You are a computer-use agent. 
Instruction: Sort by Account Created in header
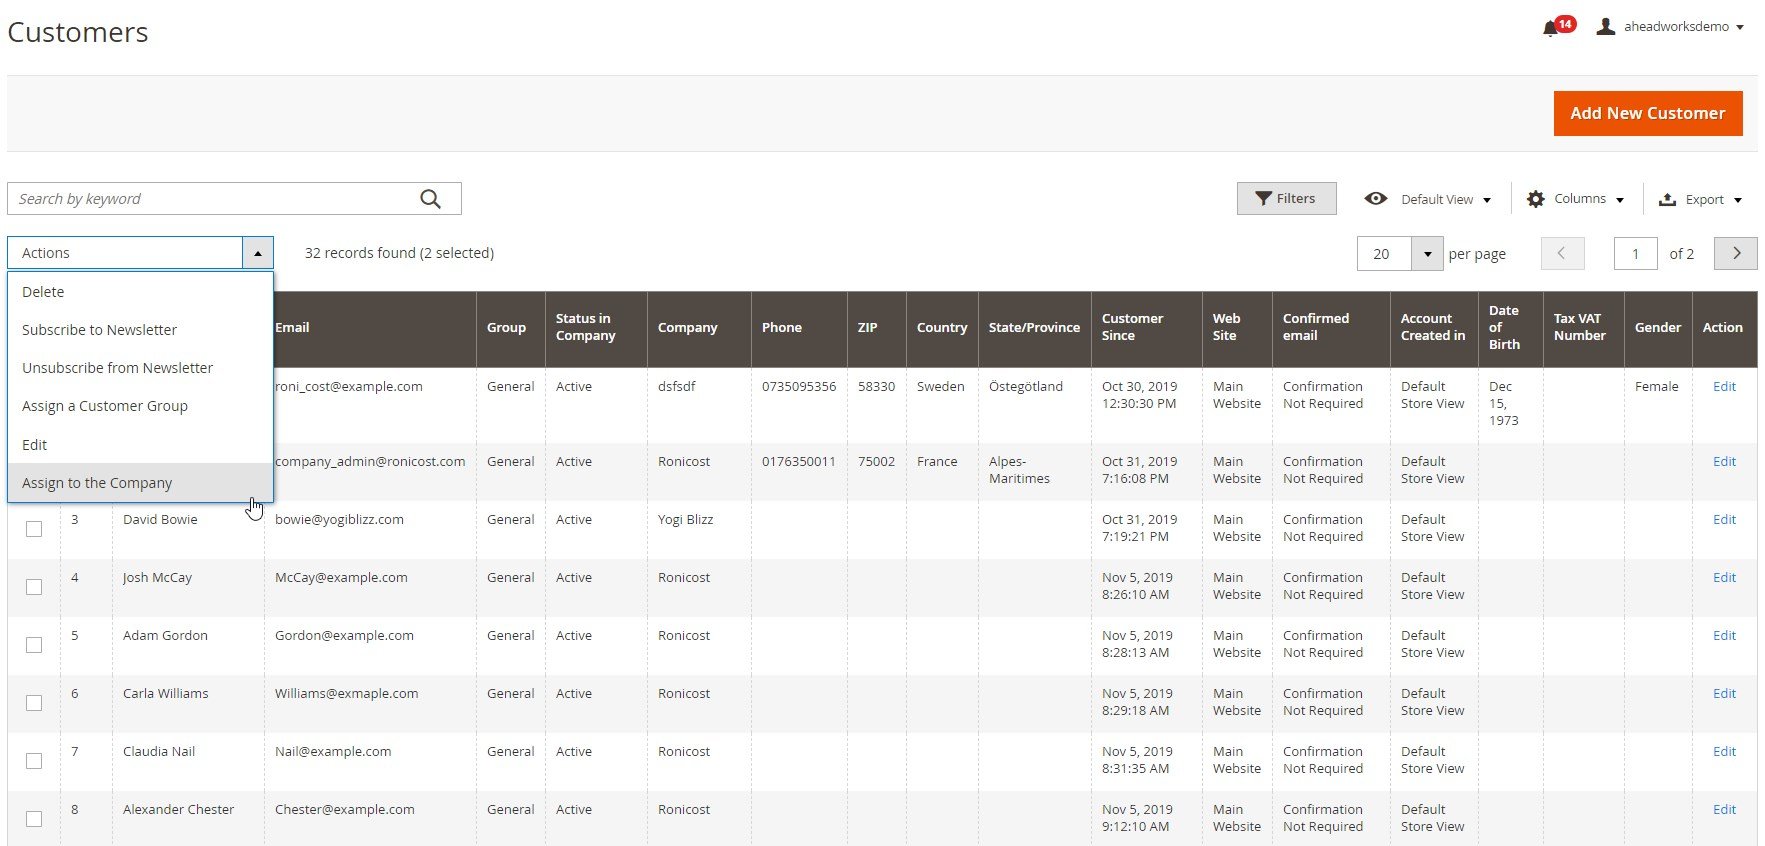coord(1434,328)
